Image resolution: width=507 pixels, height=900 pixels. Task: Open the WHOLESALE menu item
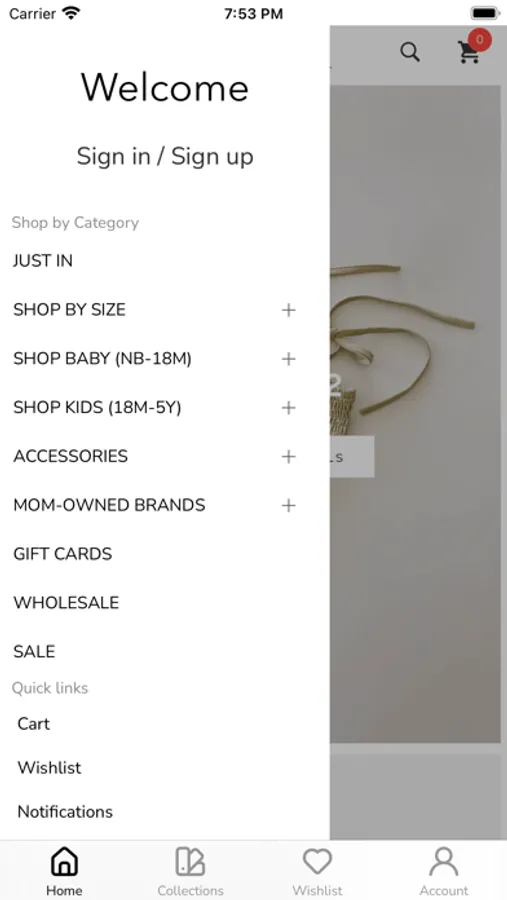point(66,603)
